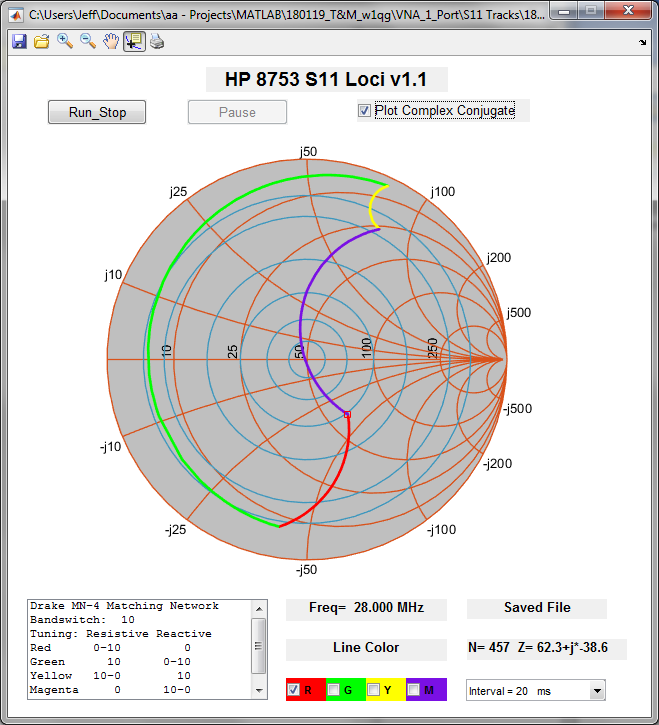The width and height of the screenshot is (659, 725).
Task: Click the j200 chart label
Action: (499, 258)
